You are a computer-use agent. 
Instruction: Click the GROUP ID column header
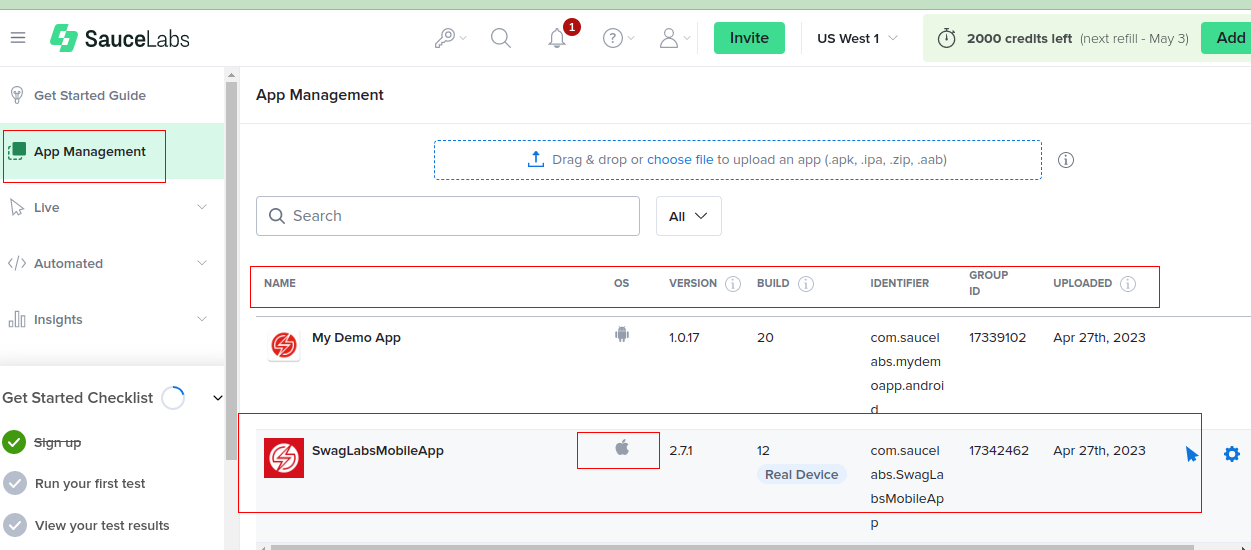[x=989, y=283]
